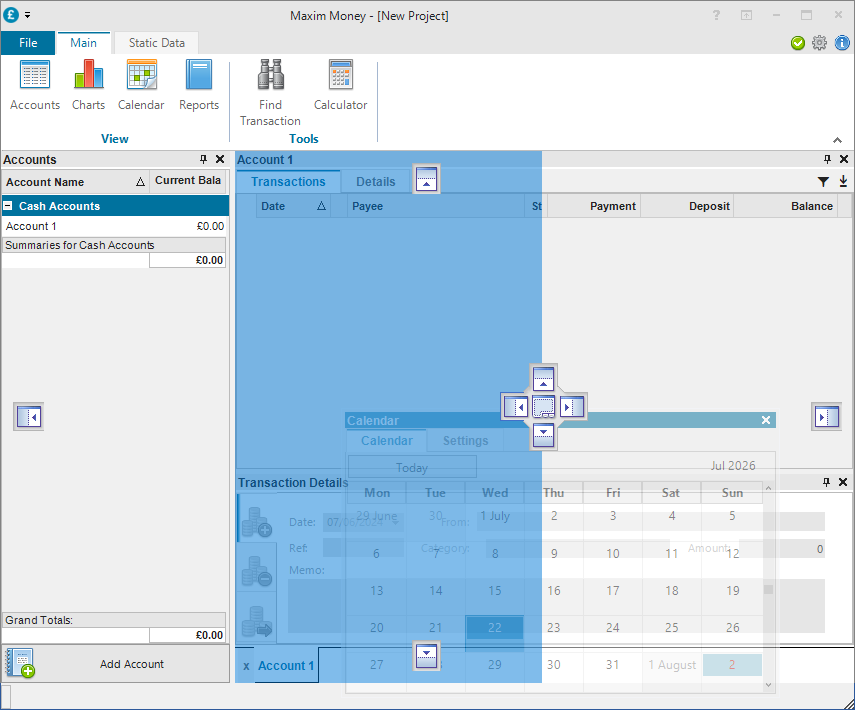Click the download arrow icon

pos(843,182)
